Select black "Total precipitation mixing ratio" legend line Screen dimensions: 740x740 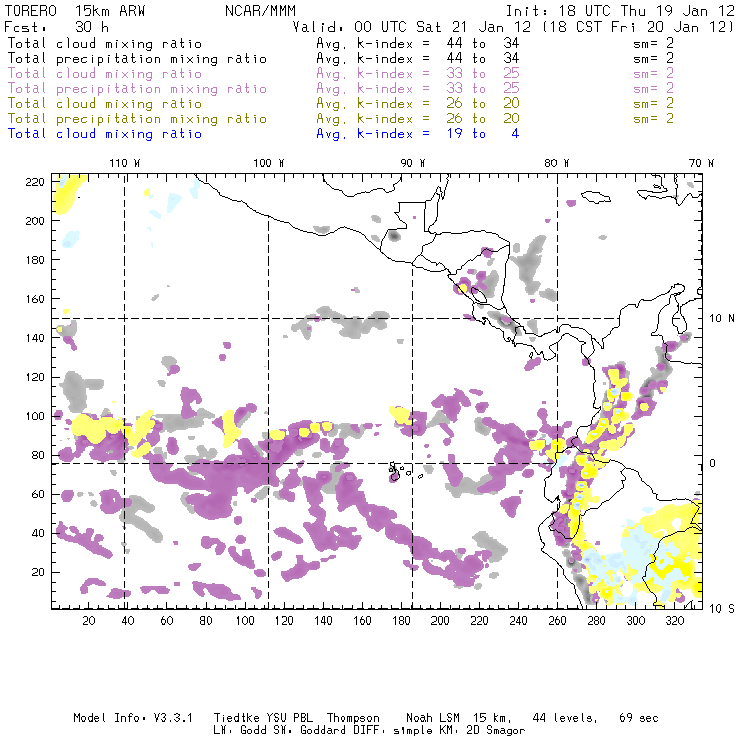137,59
